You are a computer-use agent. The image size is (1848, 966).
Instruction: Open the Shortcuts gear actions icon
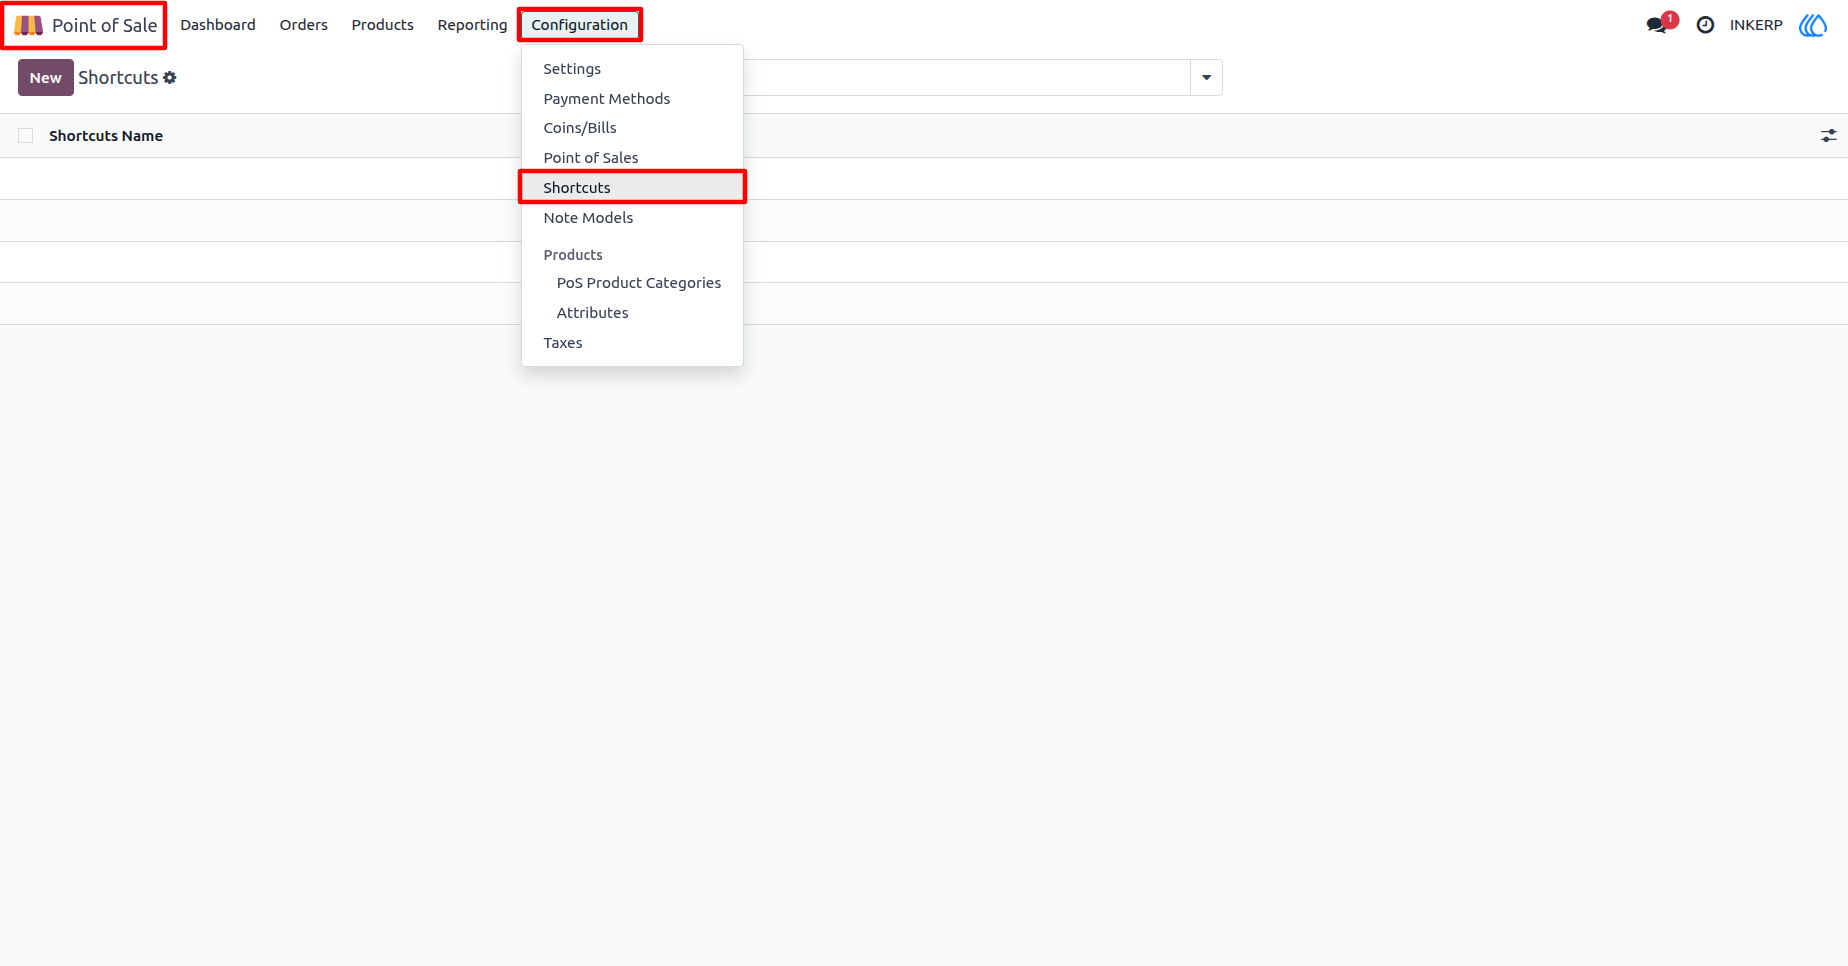click(170, 77)
